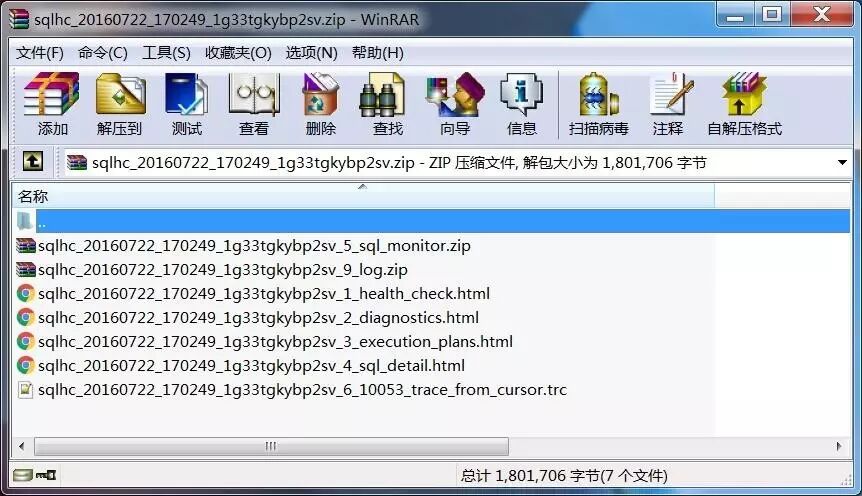
Task: Click the zip icon of 9_log.zip
Action: [26, 269]
